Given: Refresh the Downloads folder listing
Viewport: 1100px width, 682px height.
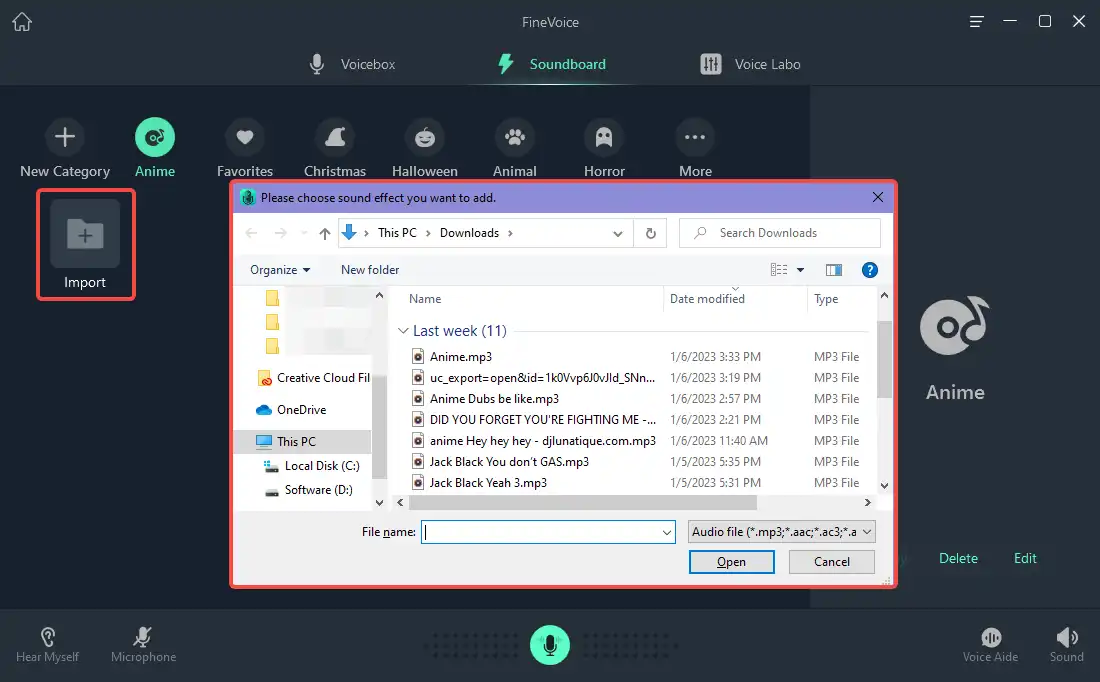Looking at the screenshot, I should coord(650,234).
